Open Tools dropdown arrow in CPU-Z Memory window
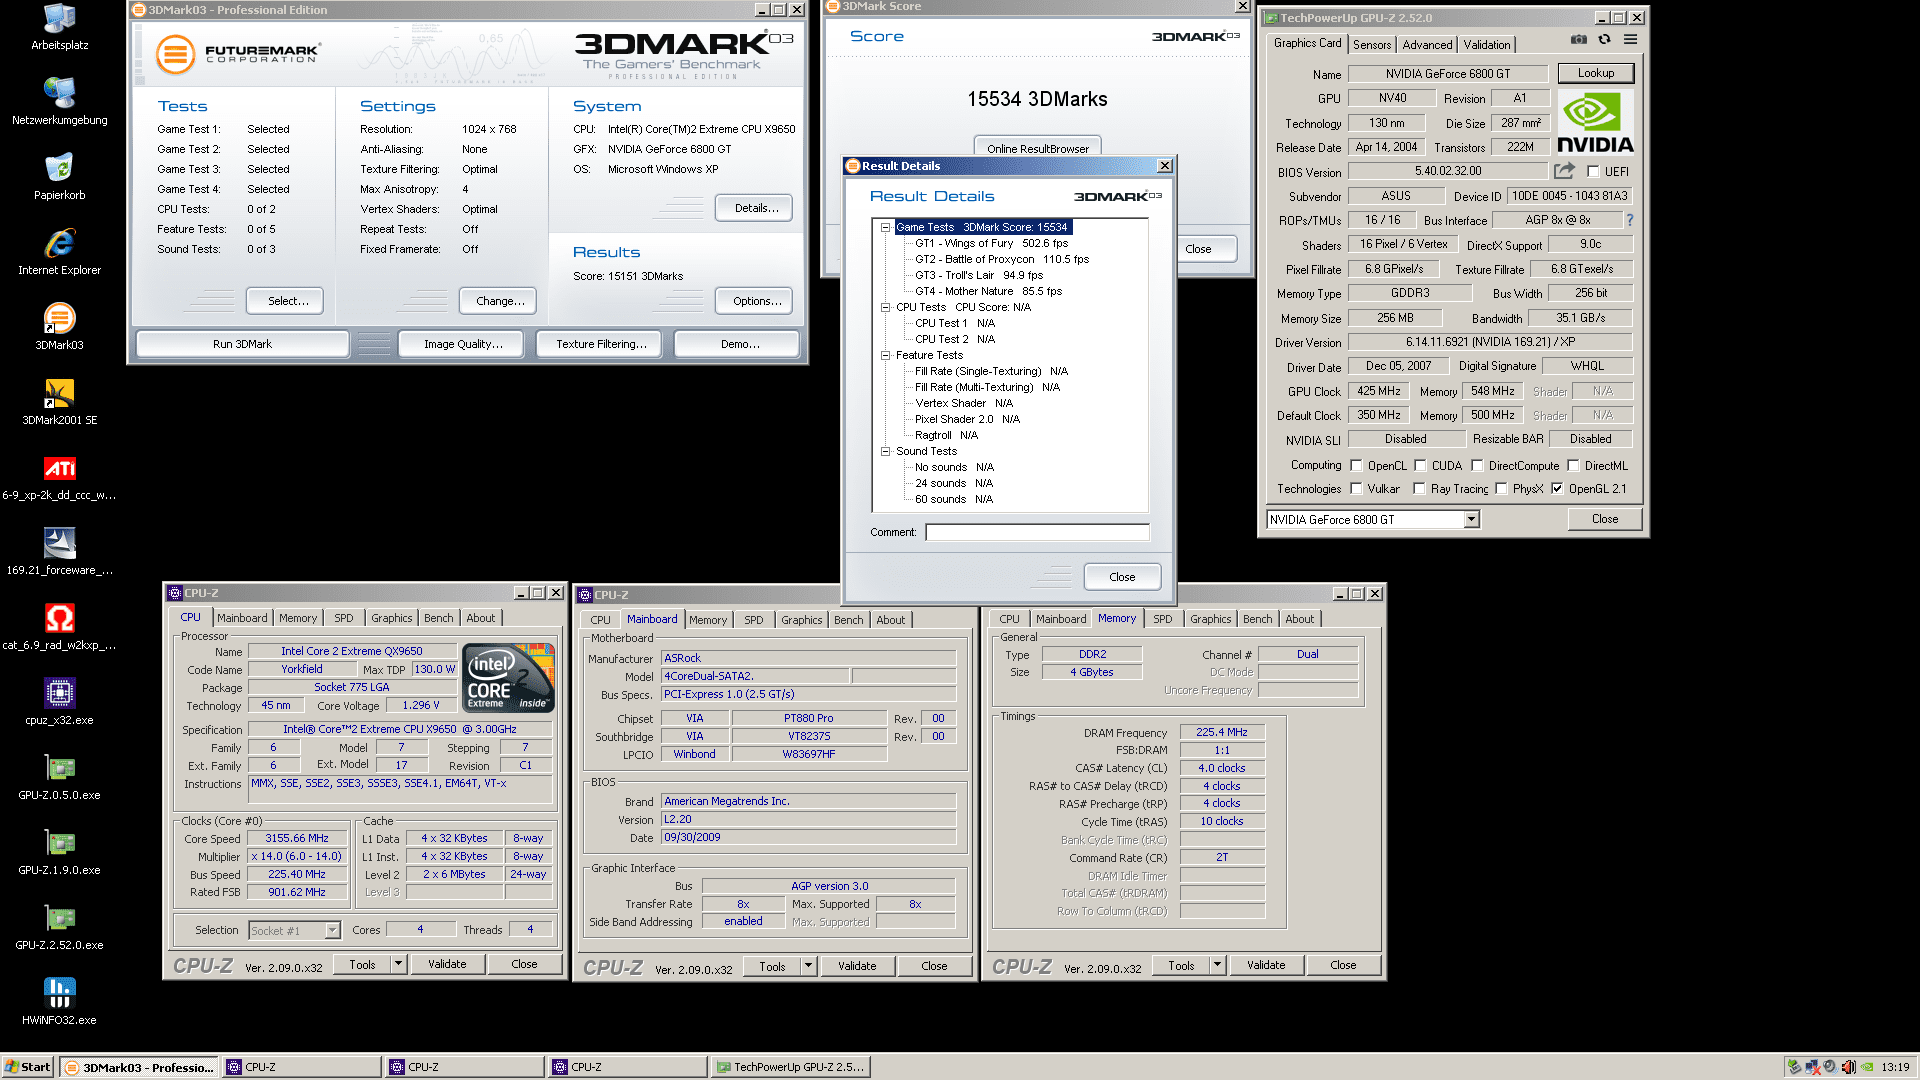Viewport: 1920px width, 1080px height. click(x=1217, y=965)
